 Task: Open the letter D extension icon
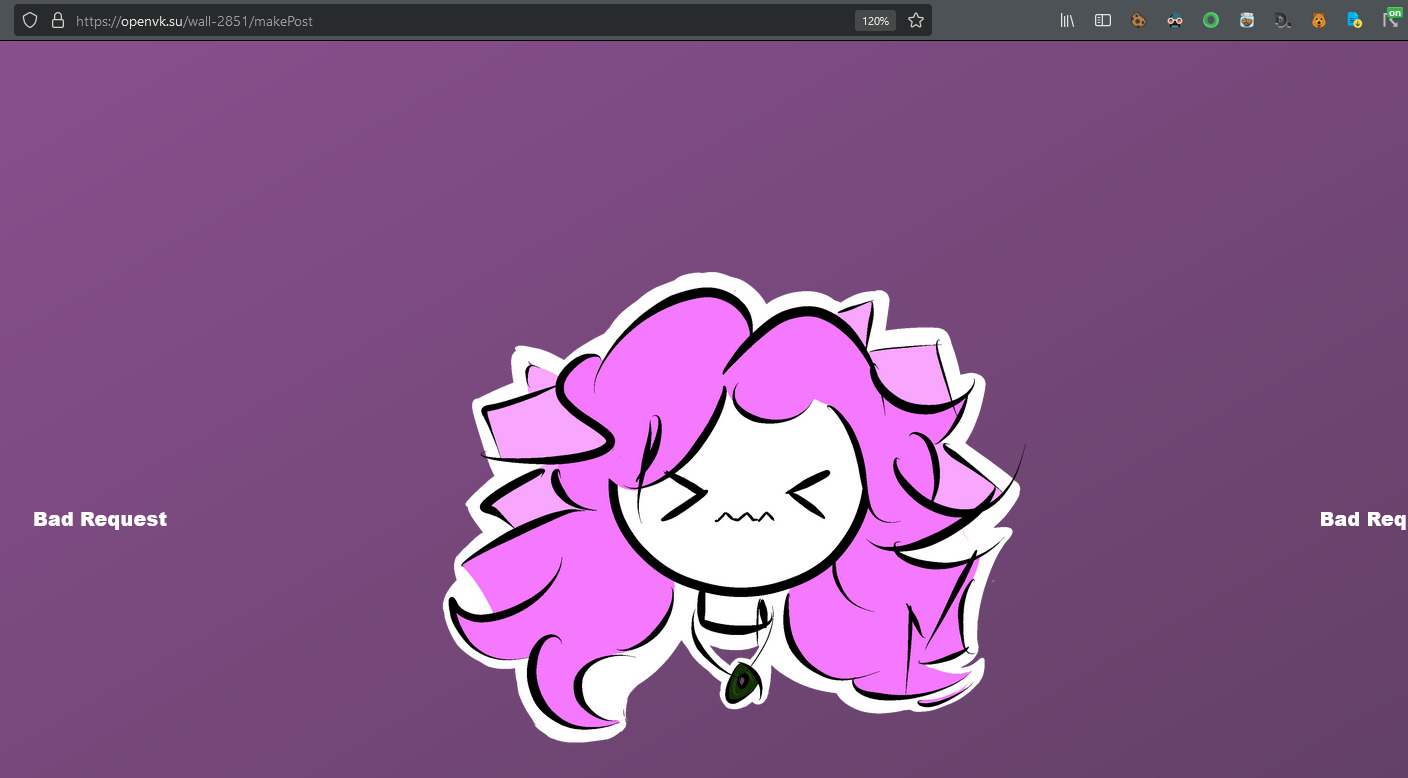click(x=1283, y=20)
